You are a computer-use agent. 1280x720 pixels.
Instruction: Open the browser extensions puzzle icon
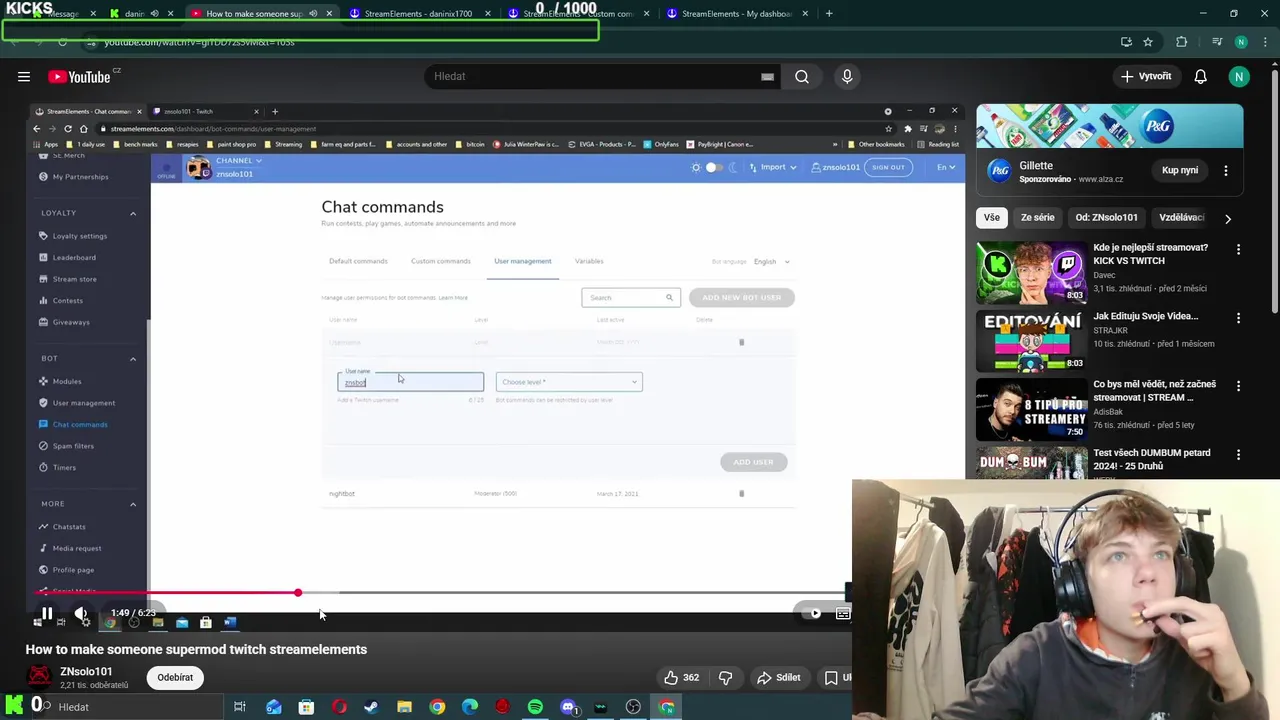point(1182,42)
